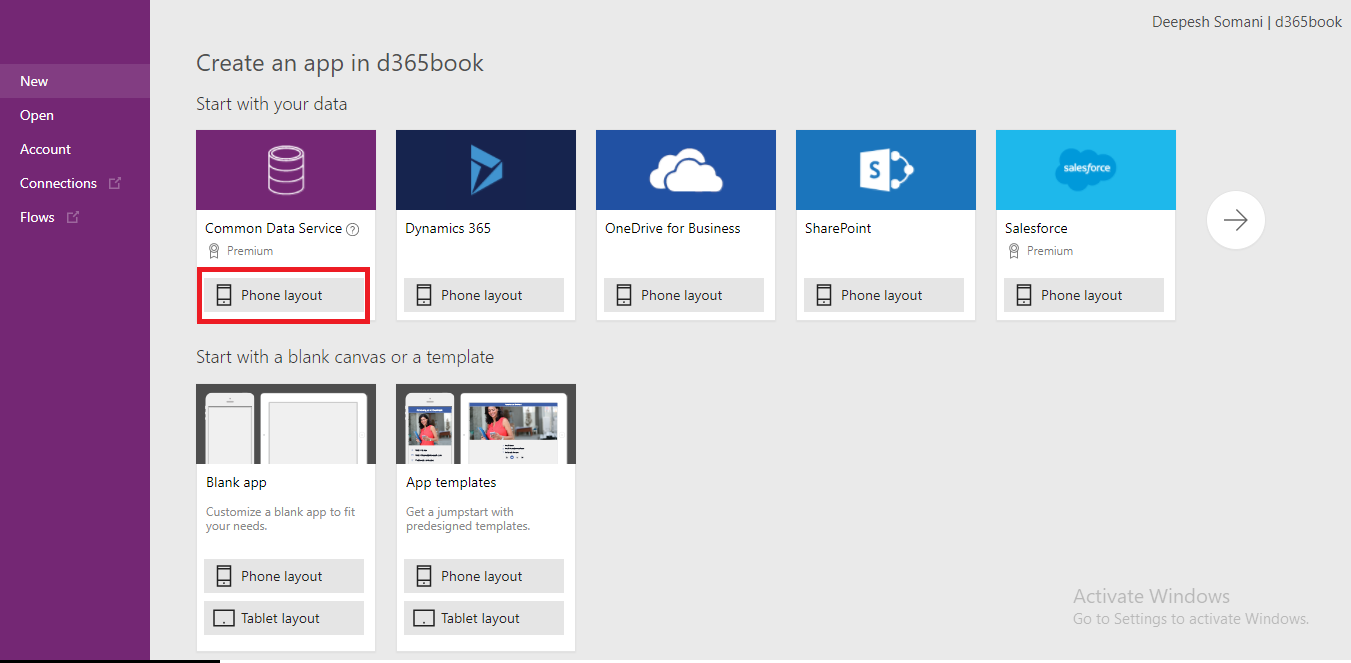Viewport: 1351px width, 663px height.
Task: Choose Phone layout for SharePoint
Action: [x=884, y=295]
